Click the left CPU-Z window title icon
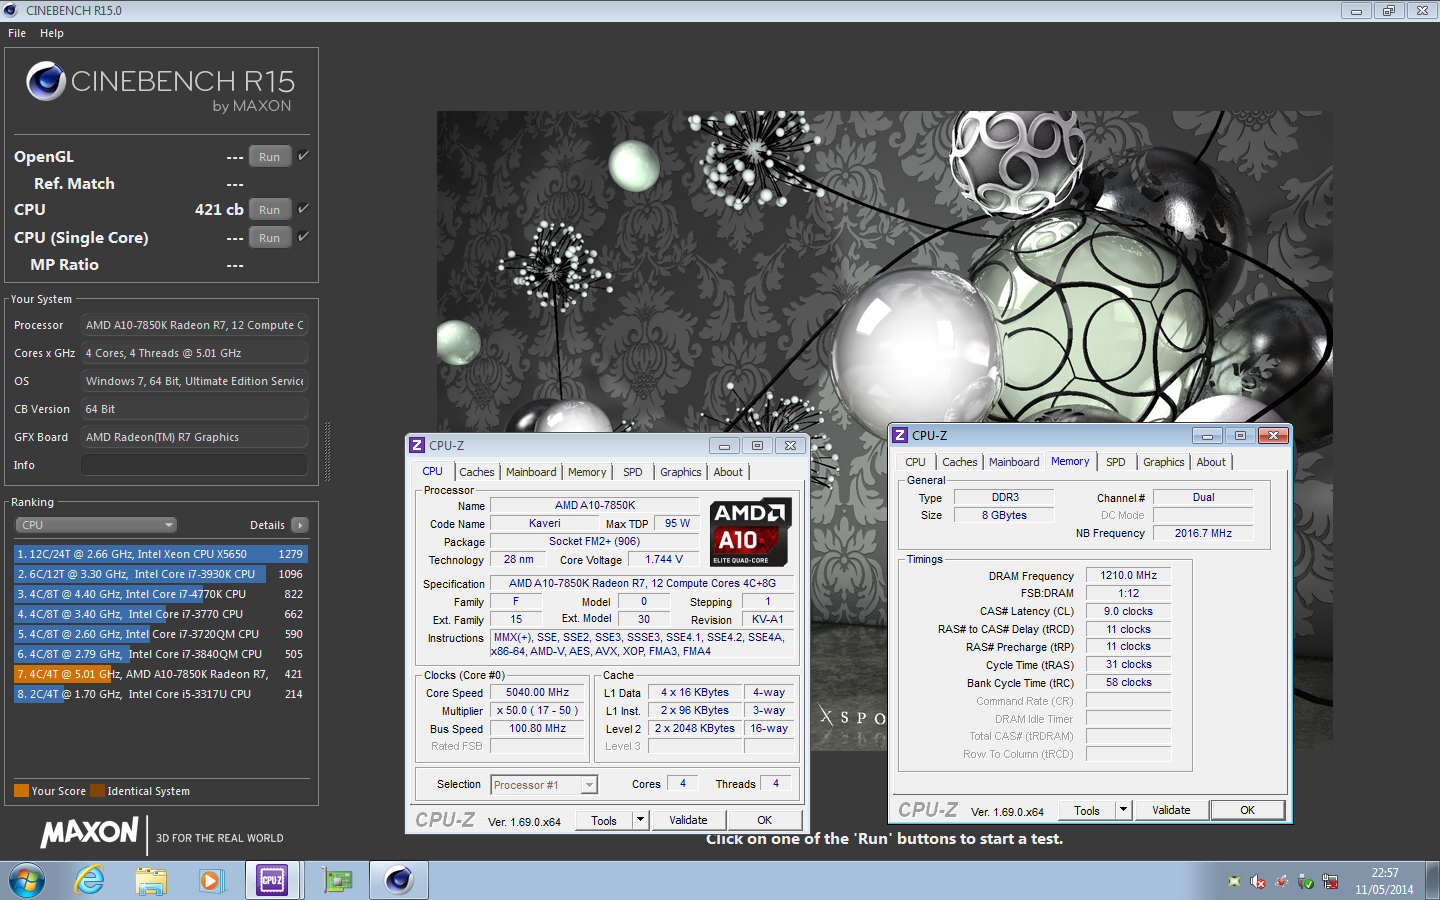 pos(417,445)
